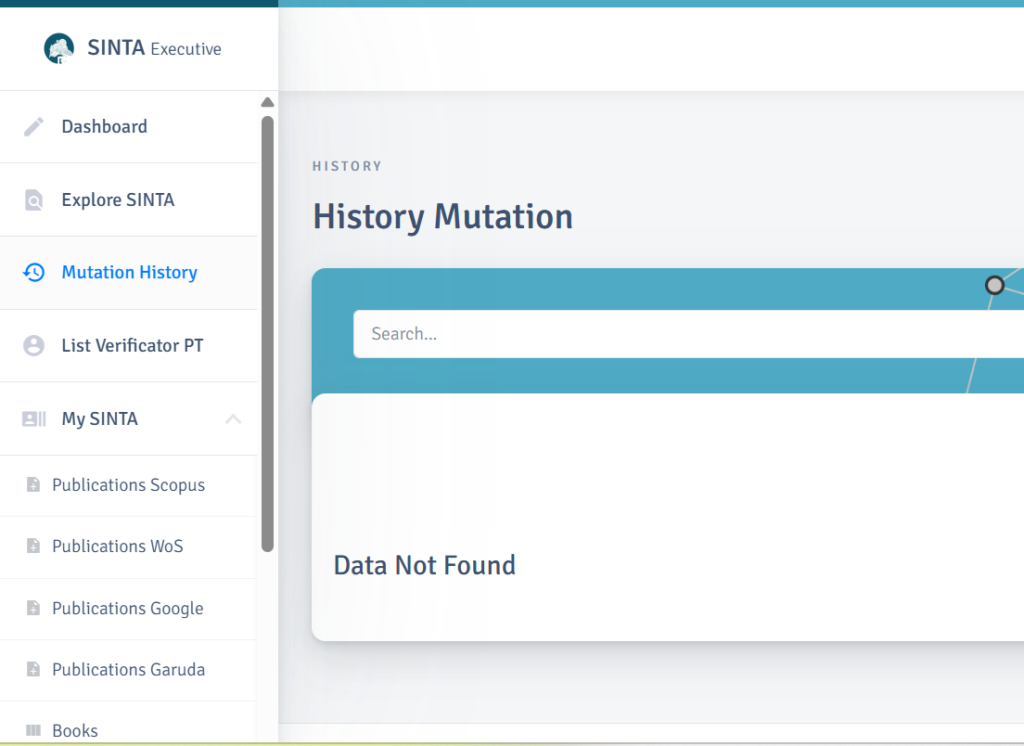The image size is (1024, 746).
Task: Click the Publications Garuda file icon
Action: (x=33, y=670)
